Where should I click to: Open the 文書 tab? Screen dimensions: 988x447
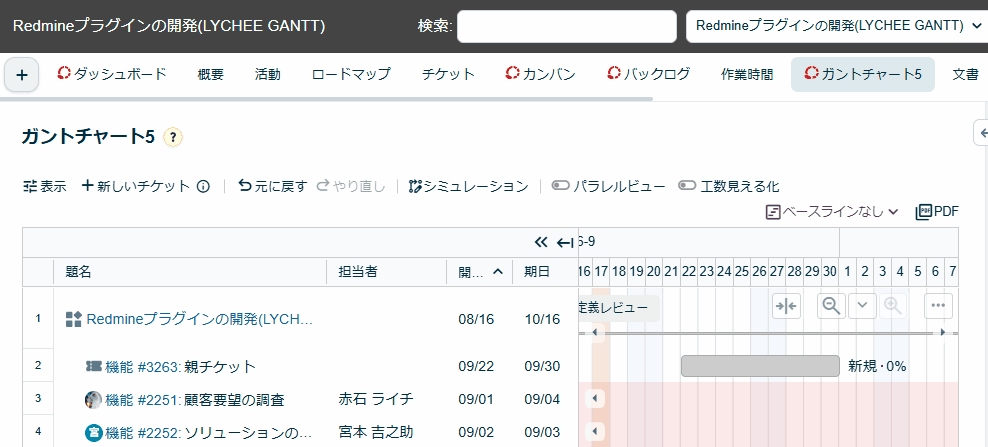965,74
